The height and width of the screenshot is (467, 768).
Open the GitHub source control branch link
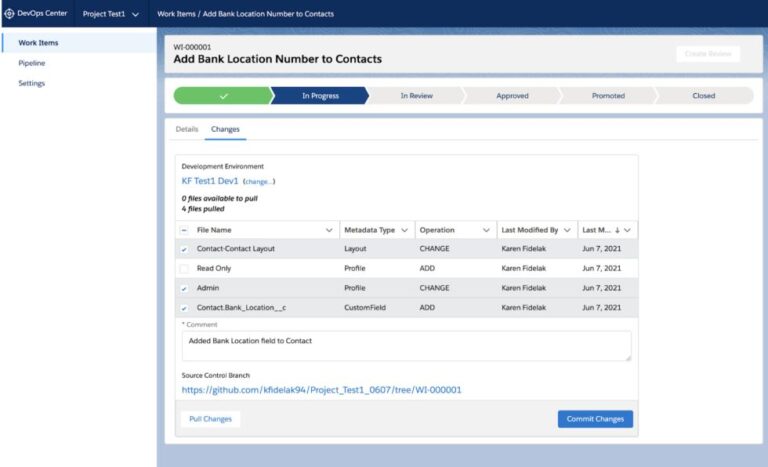click(x=321, y=390)
